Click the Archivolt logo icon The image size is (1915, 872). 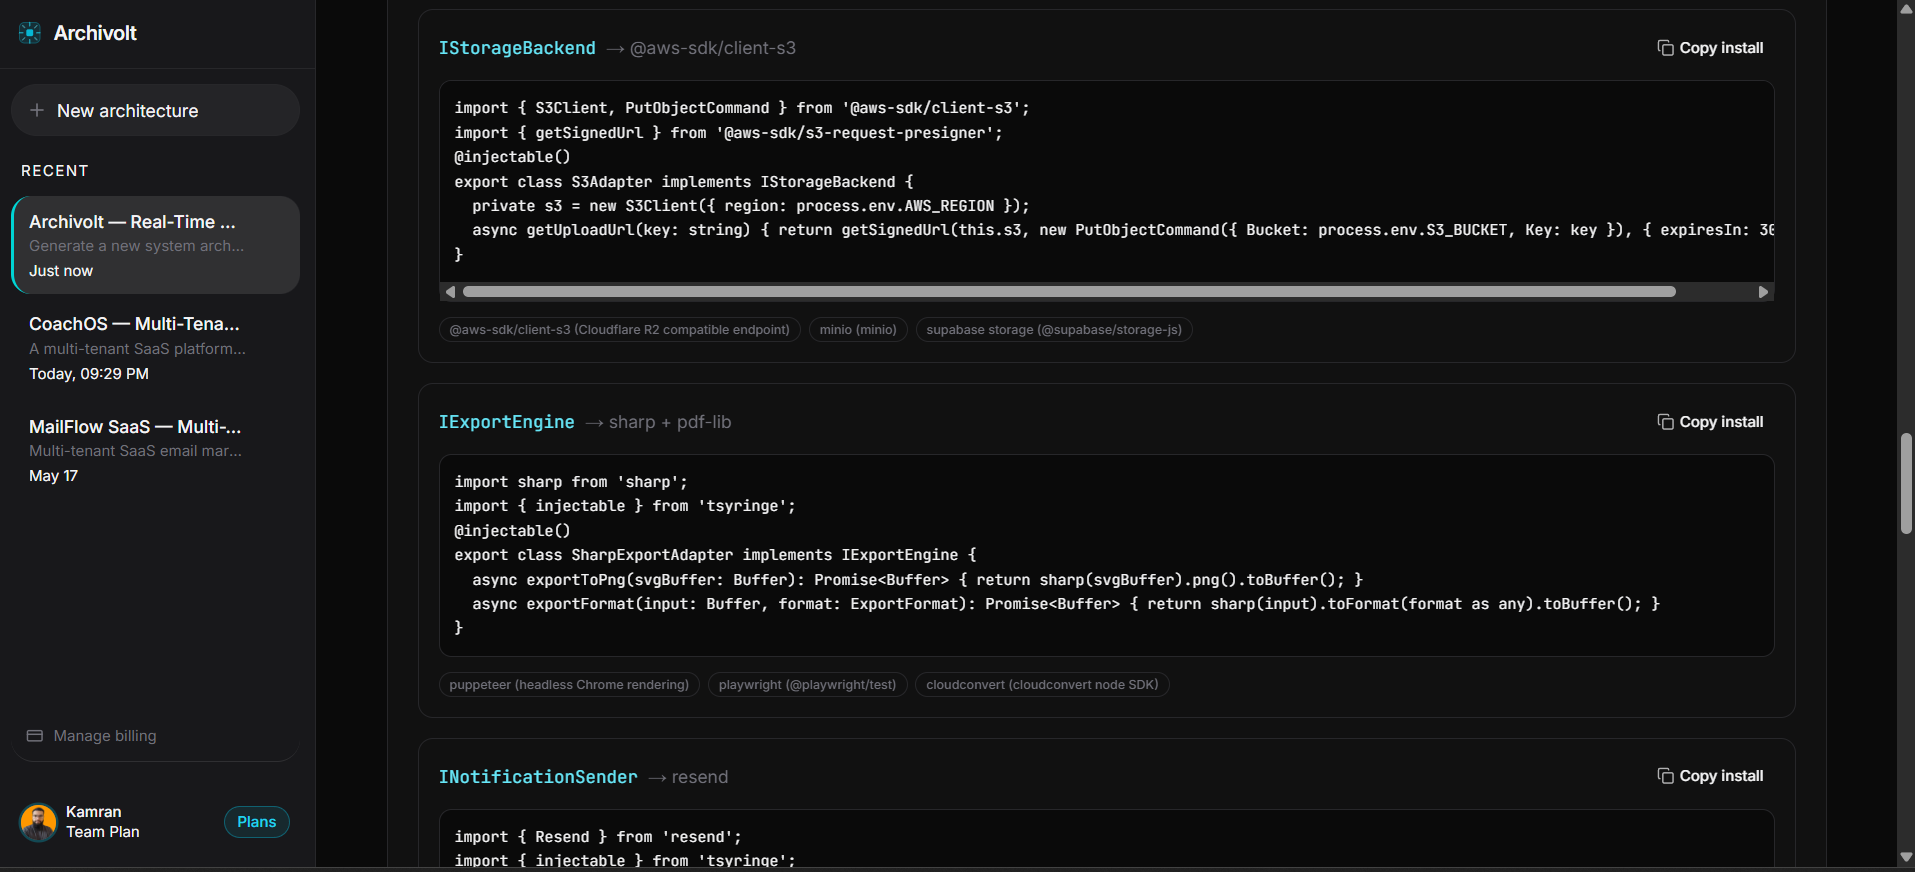click(30, 33)
